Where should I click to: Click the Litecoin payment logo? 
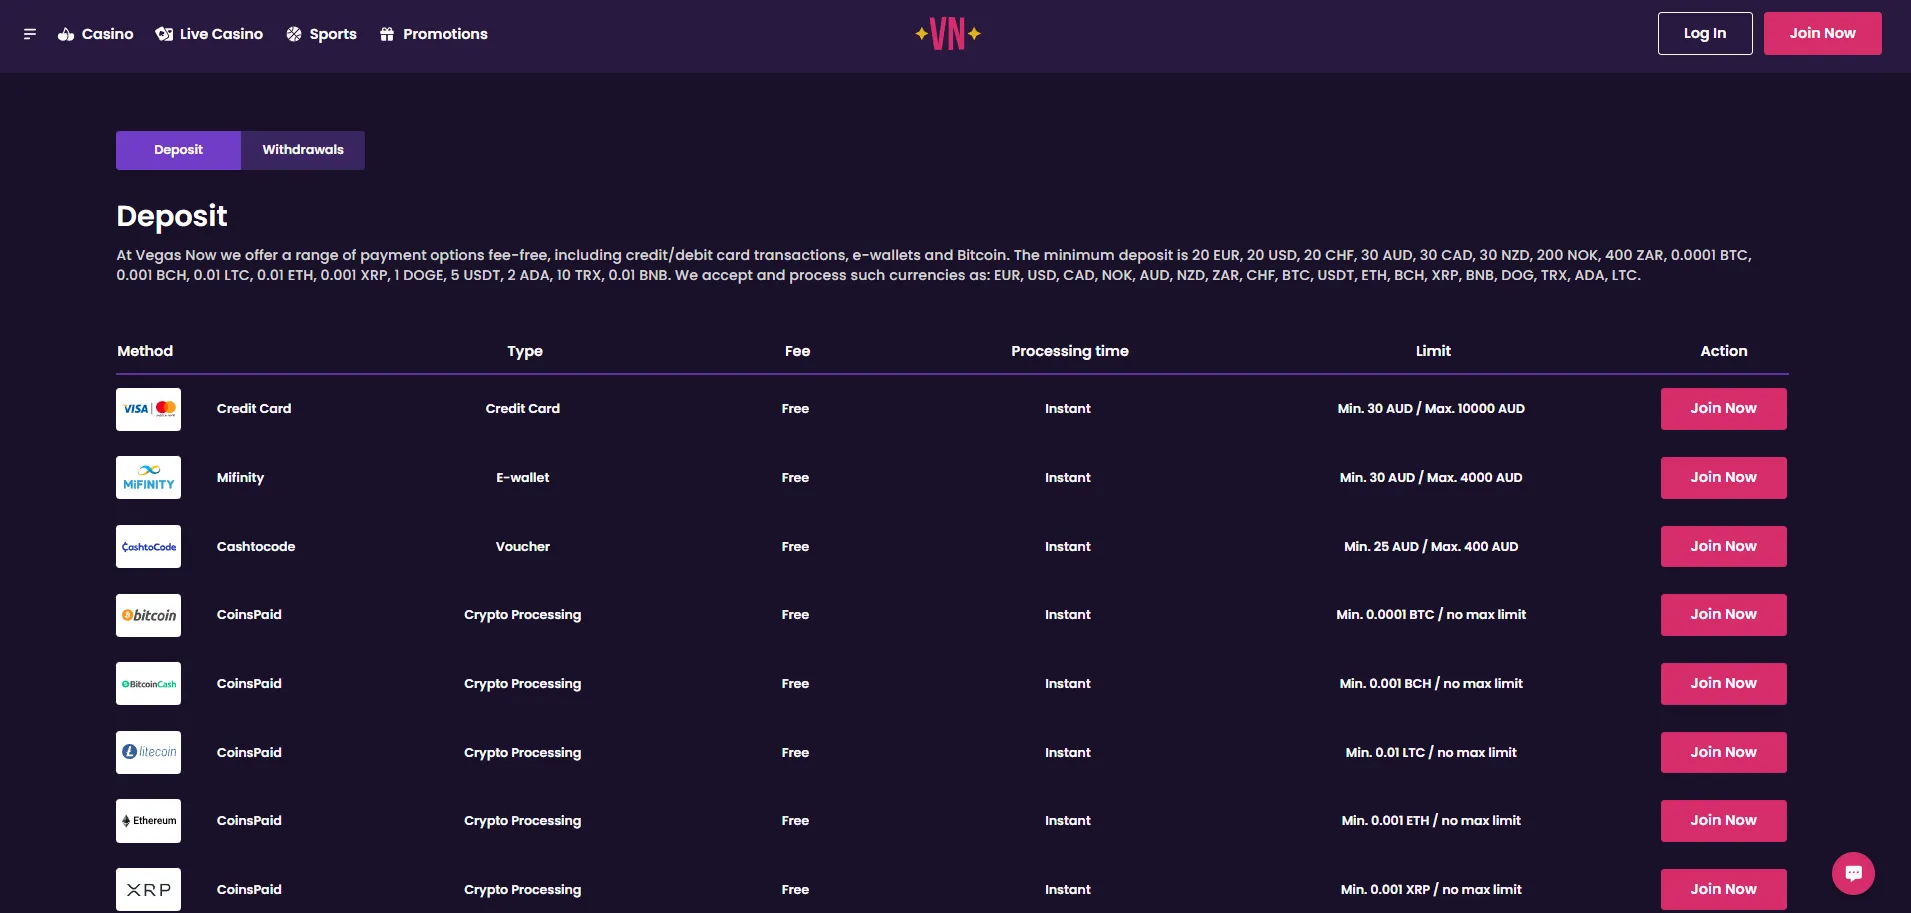(148, 752)
